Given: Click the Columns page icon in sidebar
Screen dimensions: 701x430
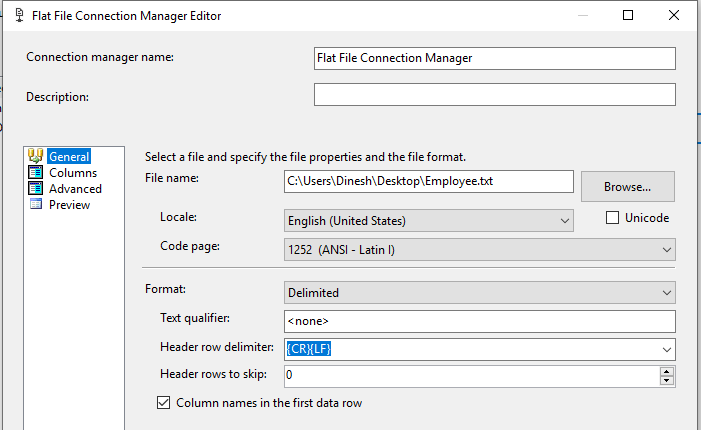Looking at the screenshot, I should [36, 172].
